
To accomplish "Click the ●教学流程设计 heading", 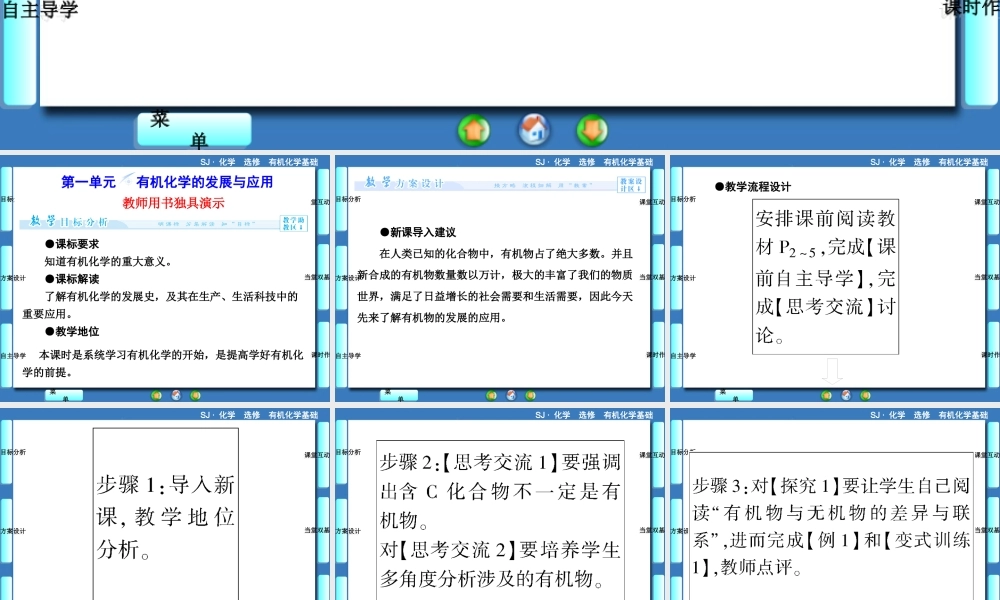I will click(753, 186).
